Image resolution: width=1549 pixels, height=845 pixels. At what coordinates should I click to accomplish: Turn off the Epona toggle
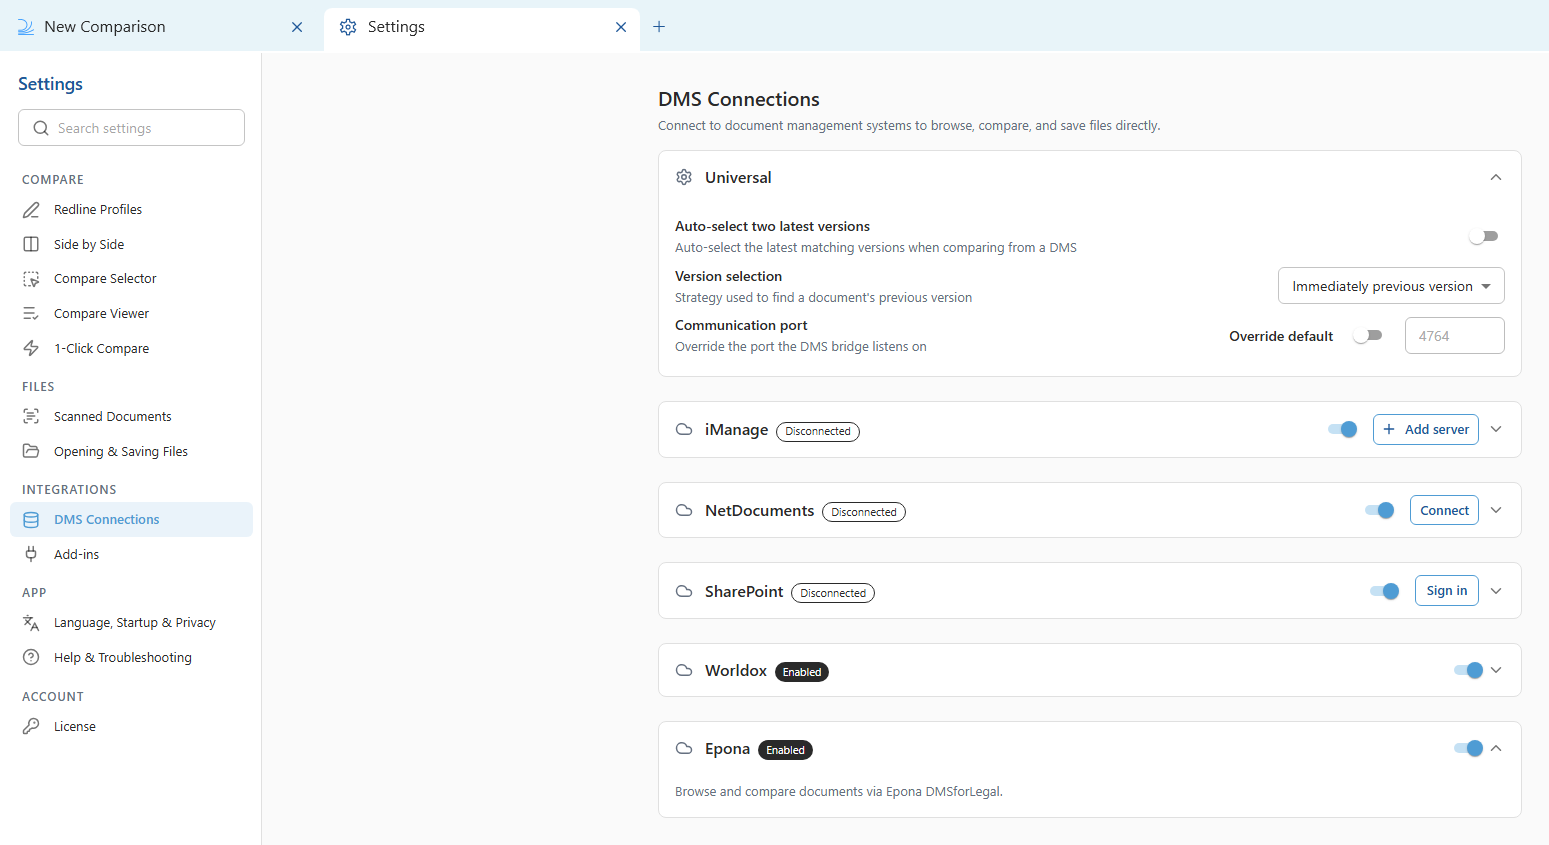point(1469,748)
